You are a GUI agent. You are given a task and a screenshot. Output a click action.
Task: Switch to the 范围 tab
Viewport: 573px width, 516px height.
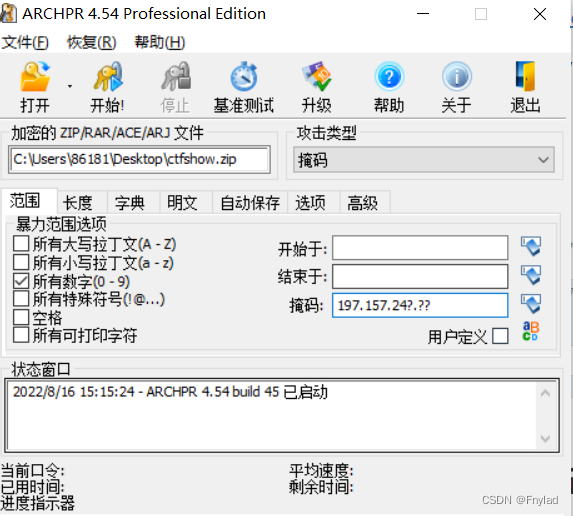pos(29,201)
